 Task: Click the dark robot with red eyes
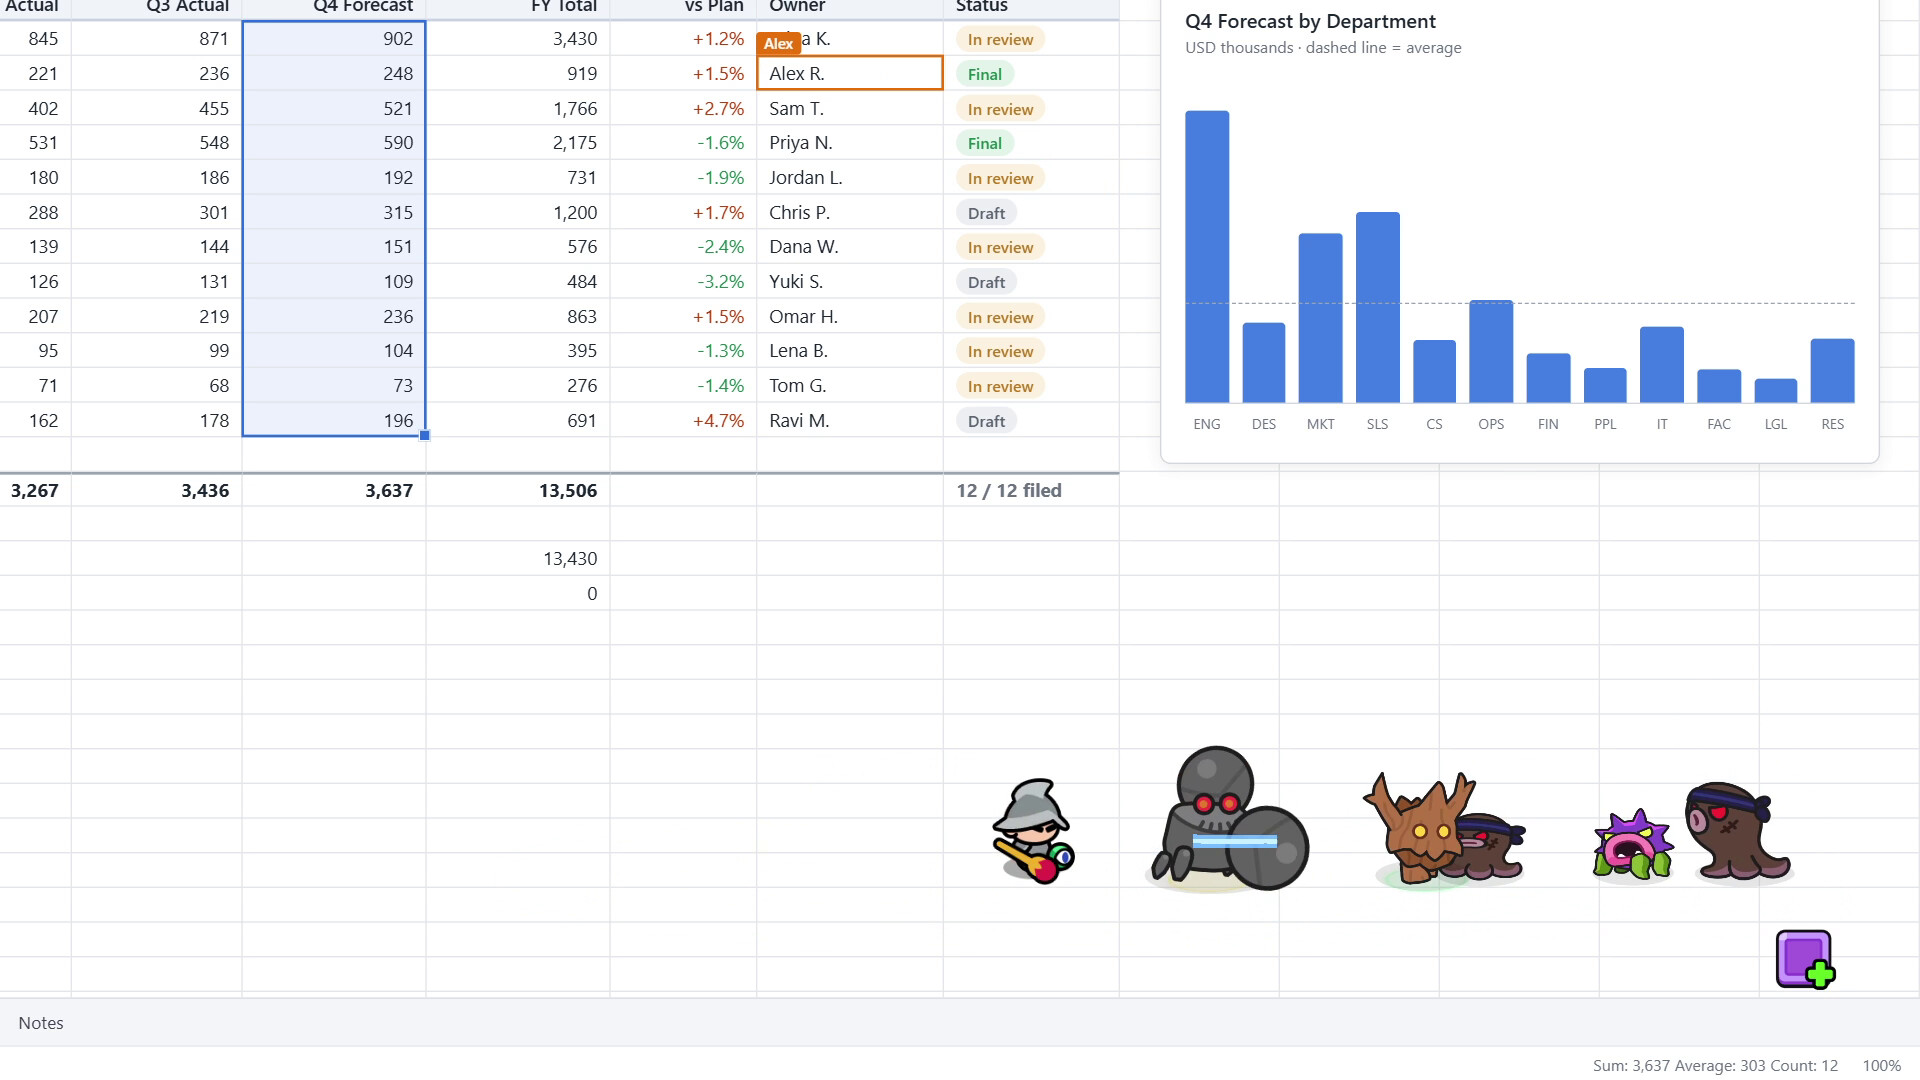pyautogui.click(x=1228, y=819)
